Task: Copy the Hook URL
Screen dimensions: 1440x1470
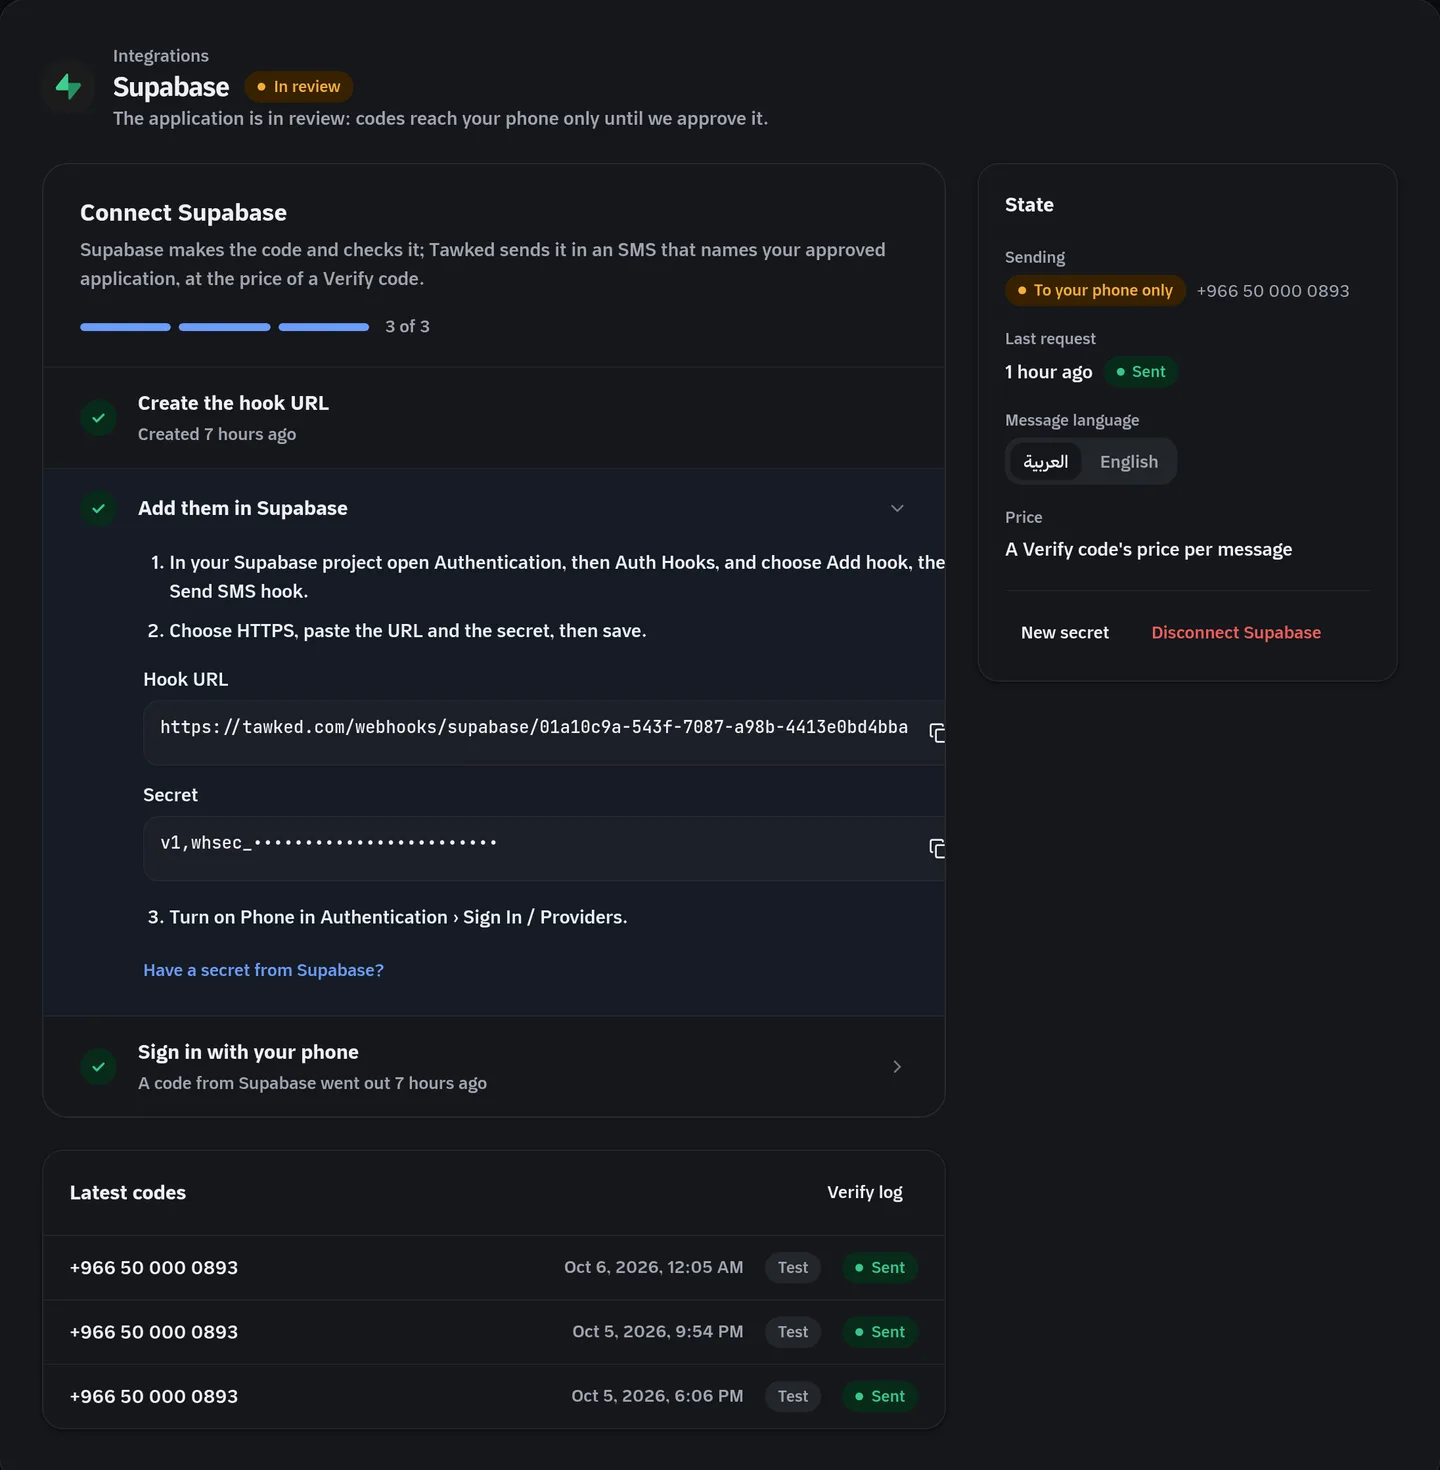Action: tap(937, 733)
